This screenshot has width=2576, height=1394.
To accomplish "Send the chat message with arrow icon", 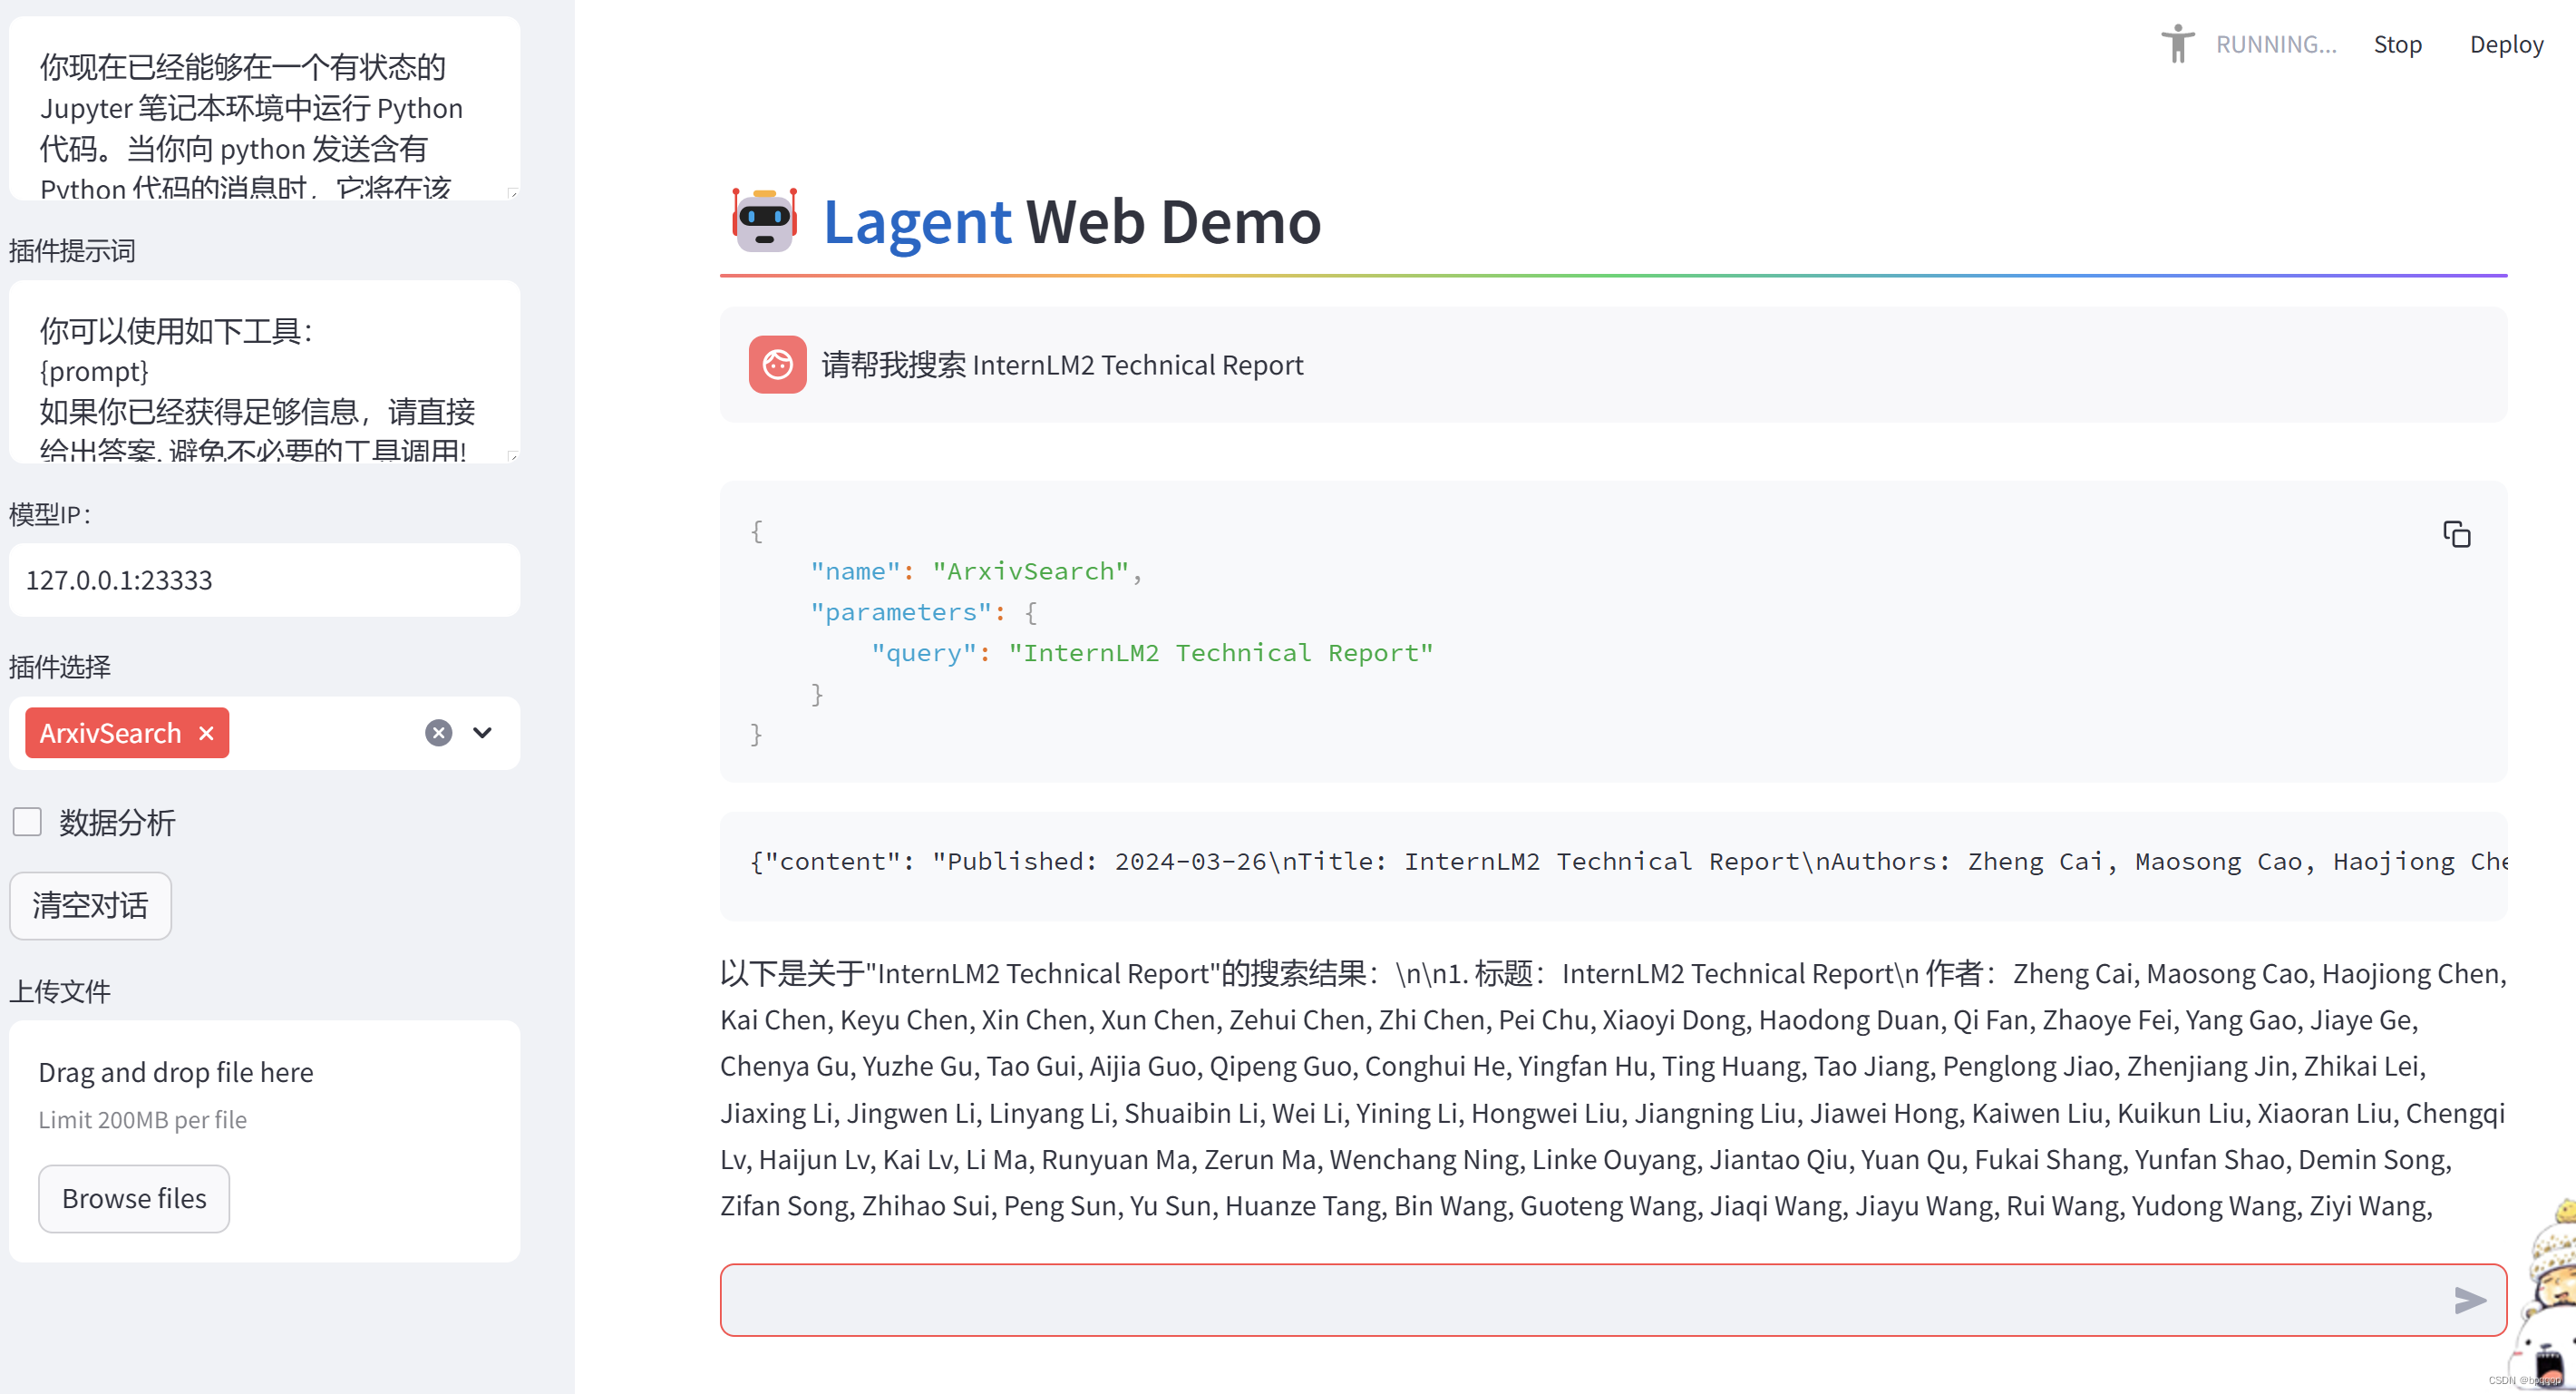I will [2468, 1299].
